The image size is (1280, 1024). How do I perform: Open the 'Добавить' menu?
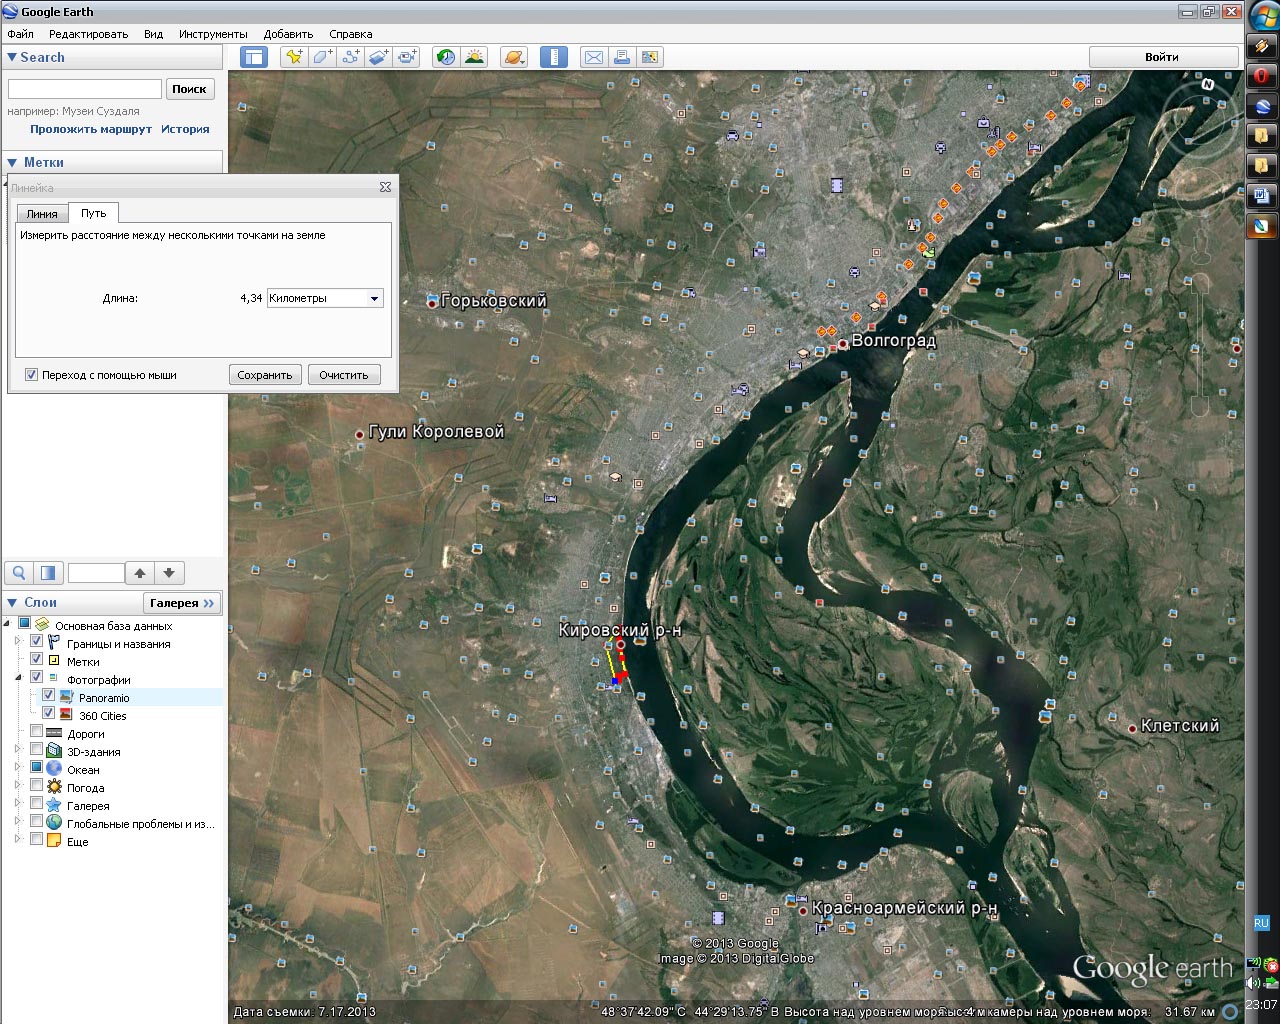[x=288, y=34]
